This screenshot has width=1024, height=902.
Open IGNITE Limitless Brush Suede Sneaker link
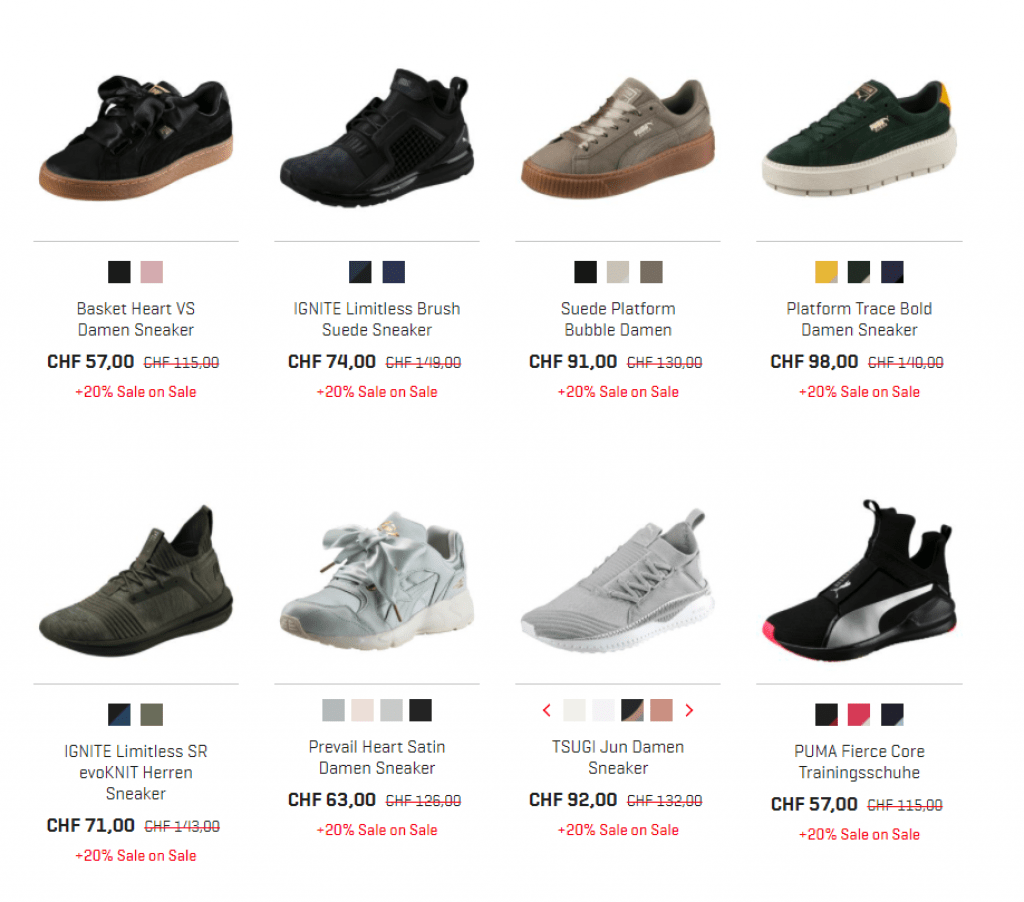[377, 319]
